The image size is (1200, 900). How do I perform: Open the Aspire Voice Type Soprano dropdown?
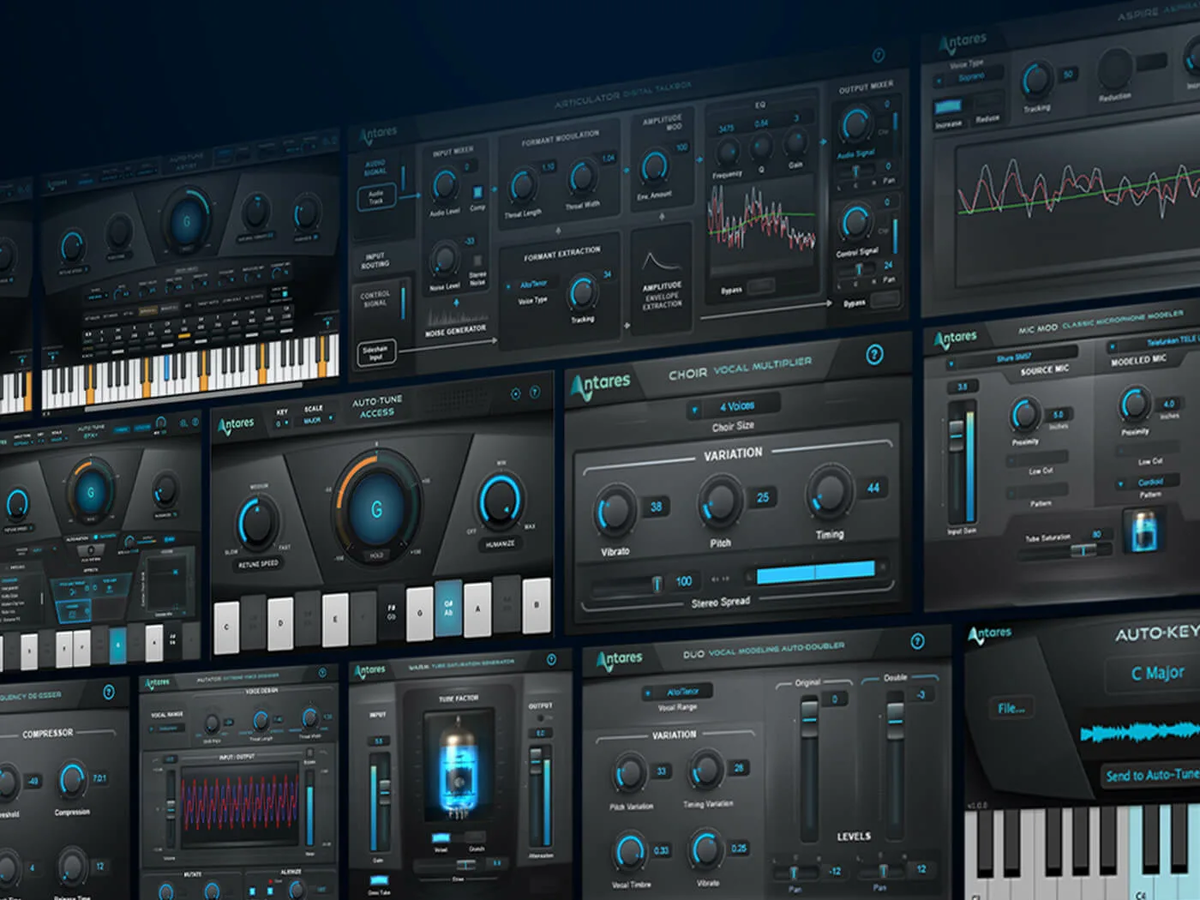point(968,78)
